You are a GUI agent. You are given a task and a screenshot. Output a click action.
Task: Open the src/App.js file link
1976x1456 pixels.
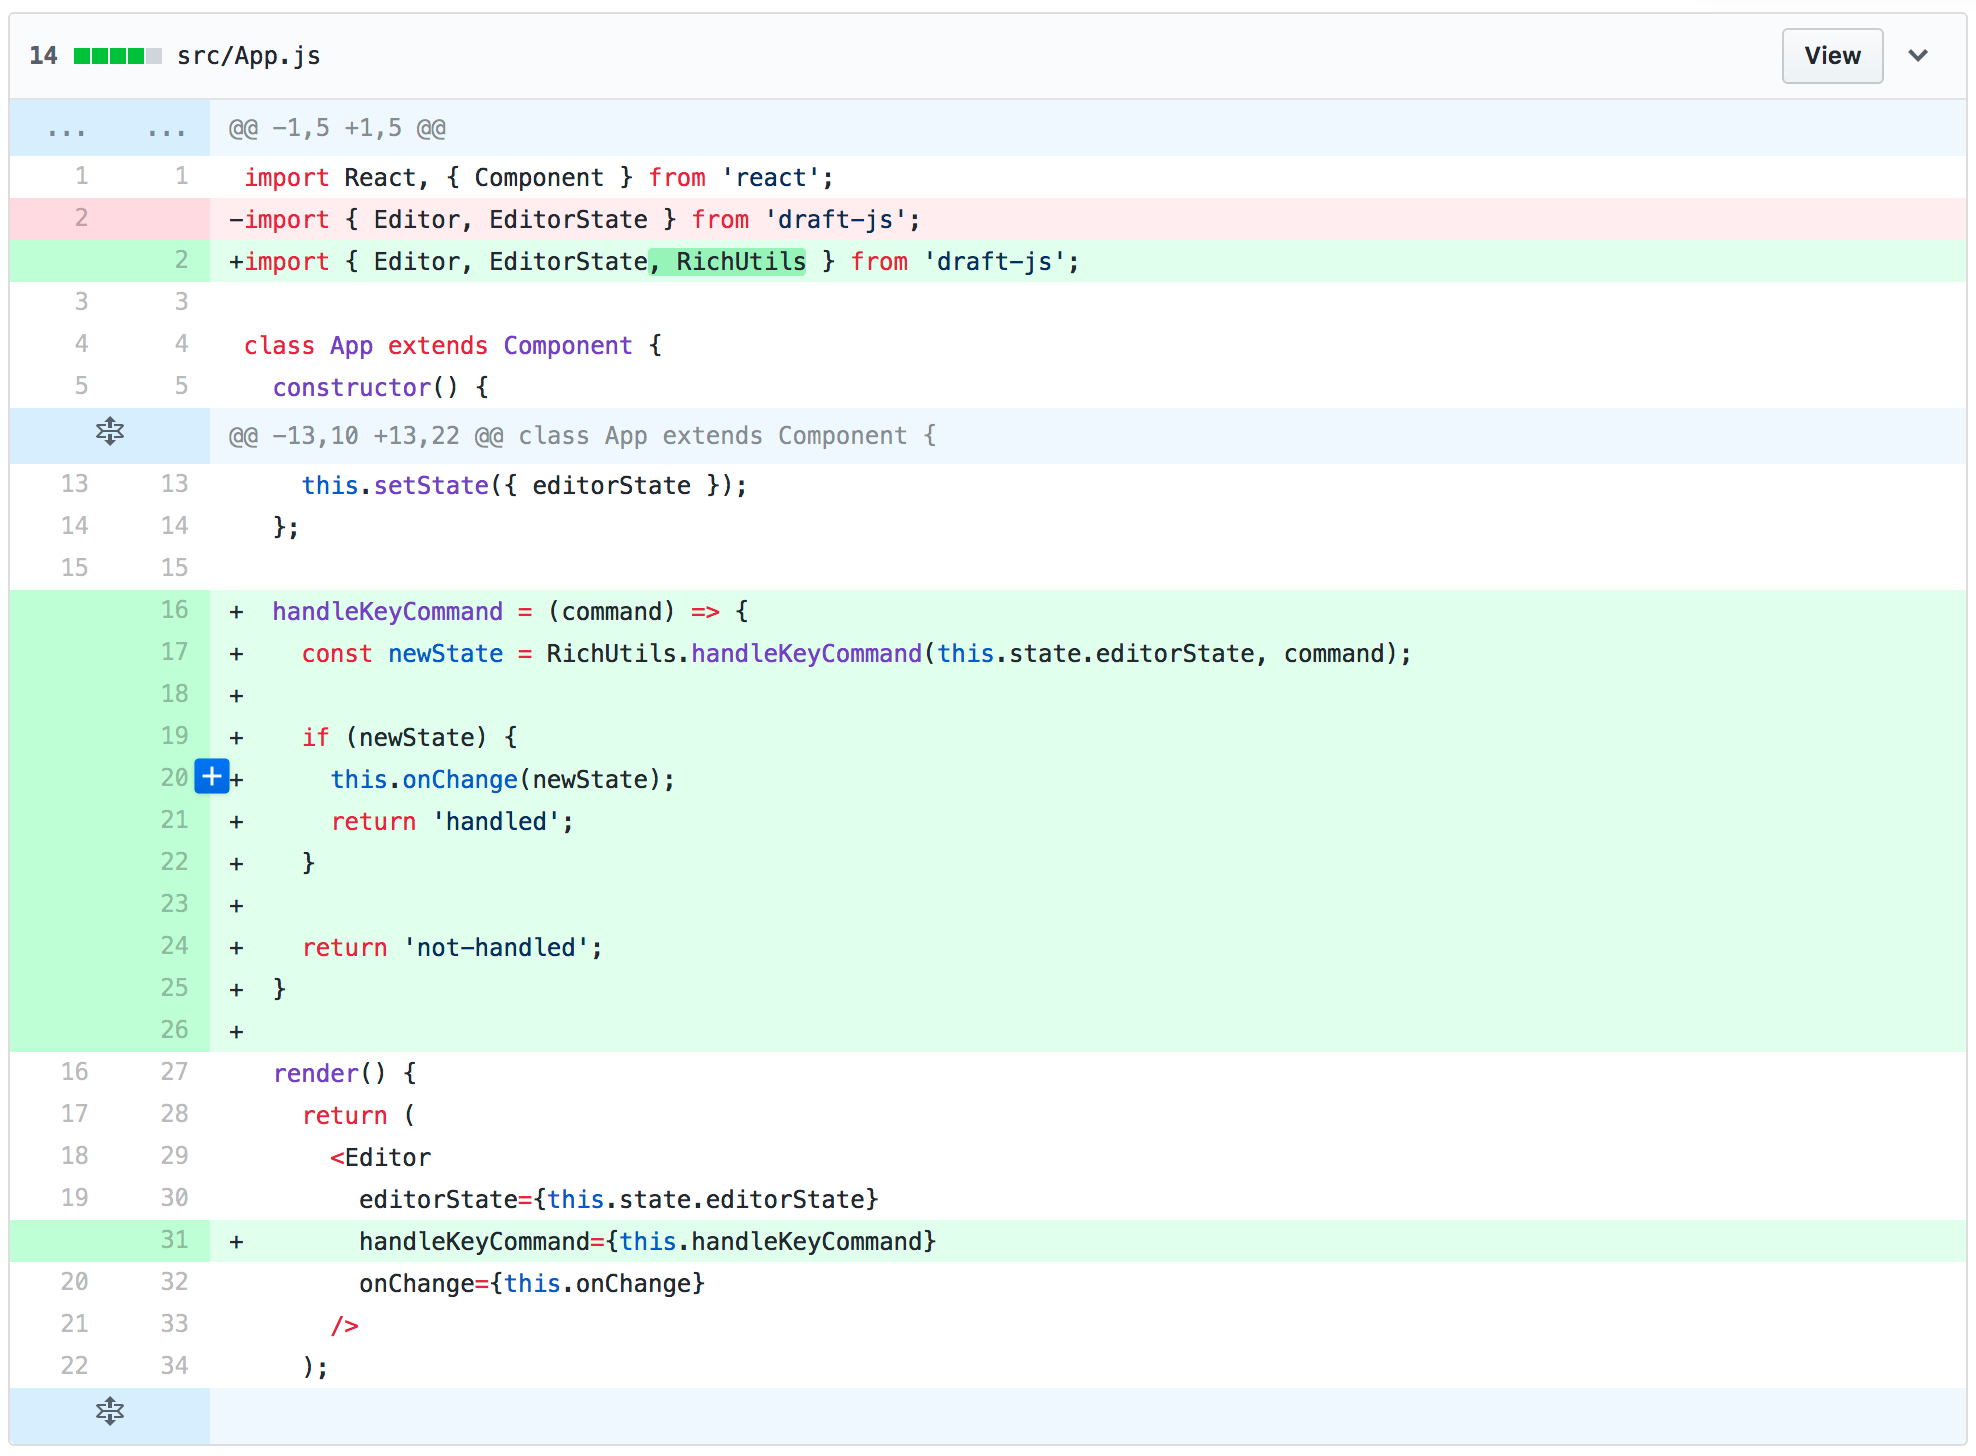tap(248, 56)
